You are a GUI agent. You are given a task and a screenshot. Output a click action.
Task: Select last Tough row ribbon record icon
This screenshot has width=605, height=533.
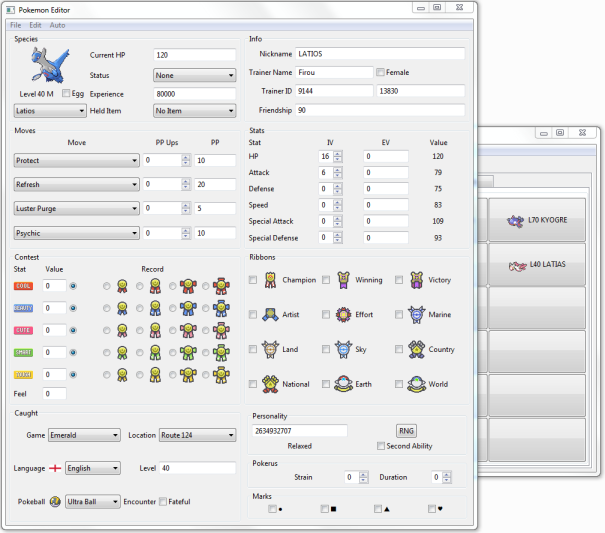tap(221, 375)
